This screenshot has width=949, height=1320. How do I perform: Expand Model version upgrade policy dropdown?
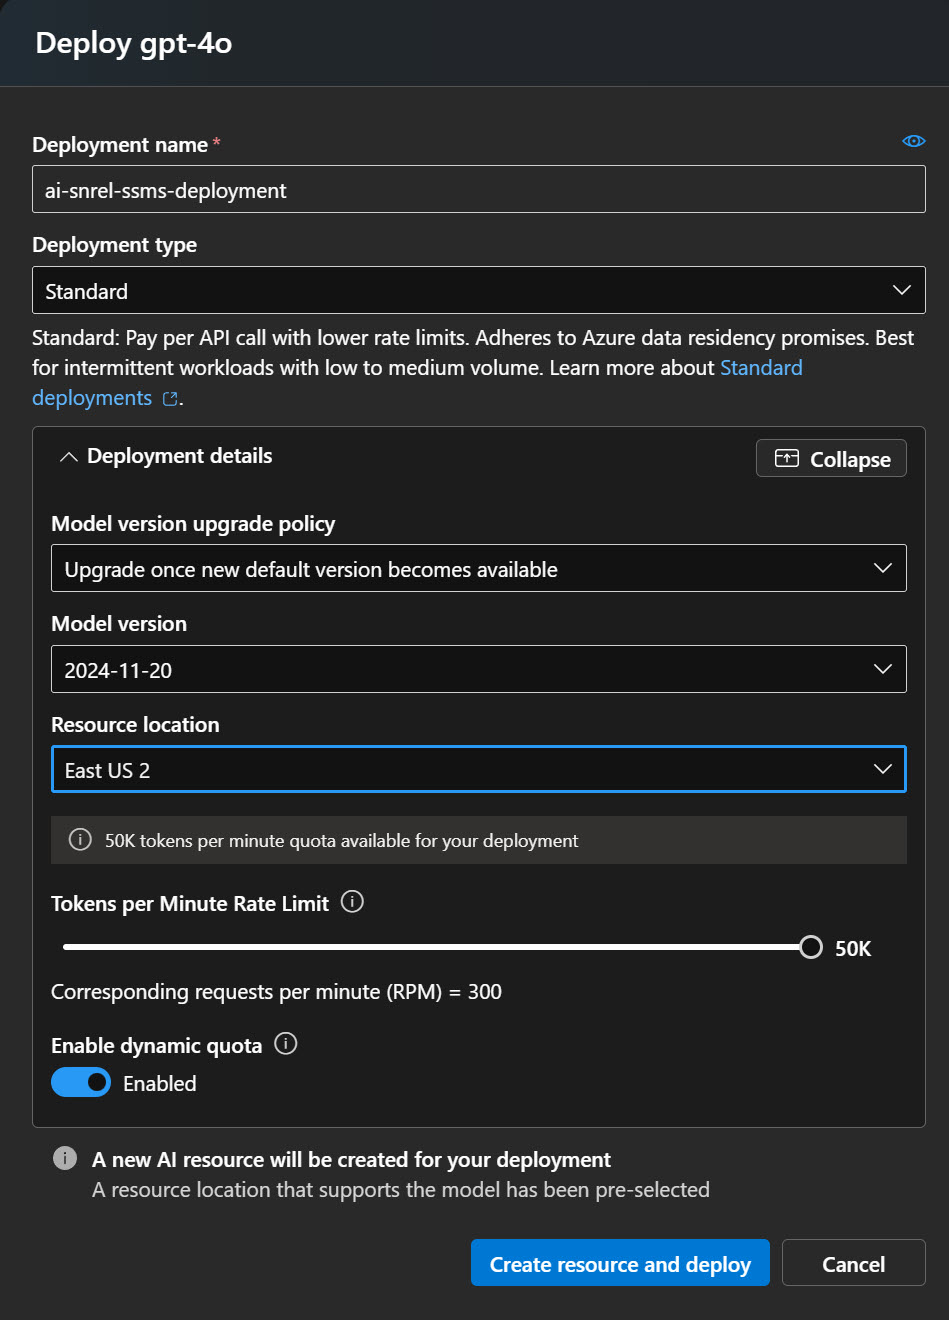point(478,568)
